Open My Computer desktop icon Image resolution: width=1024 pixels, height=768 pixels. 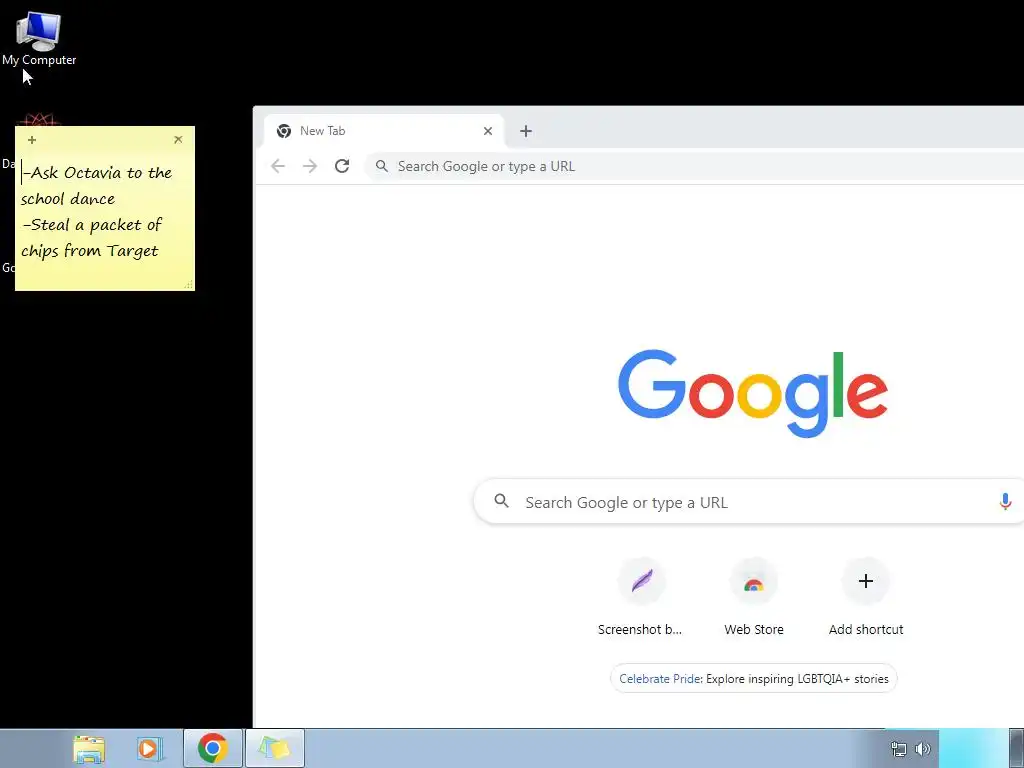[x=39, y=38]
